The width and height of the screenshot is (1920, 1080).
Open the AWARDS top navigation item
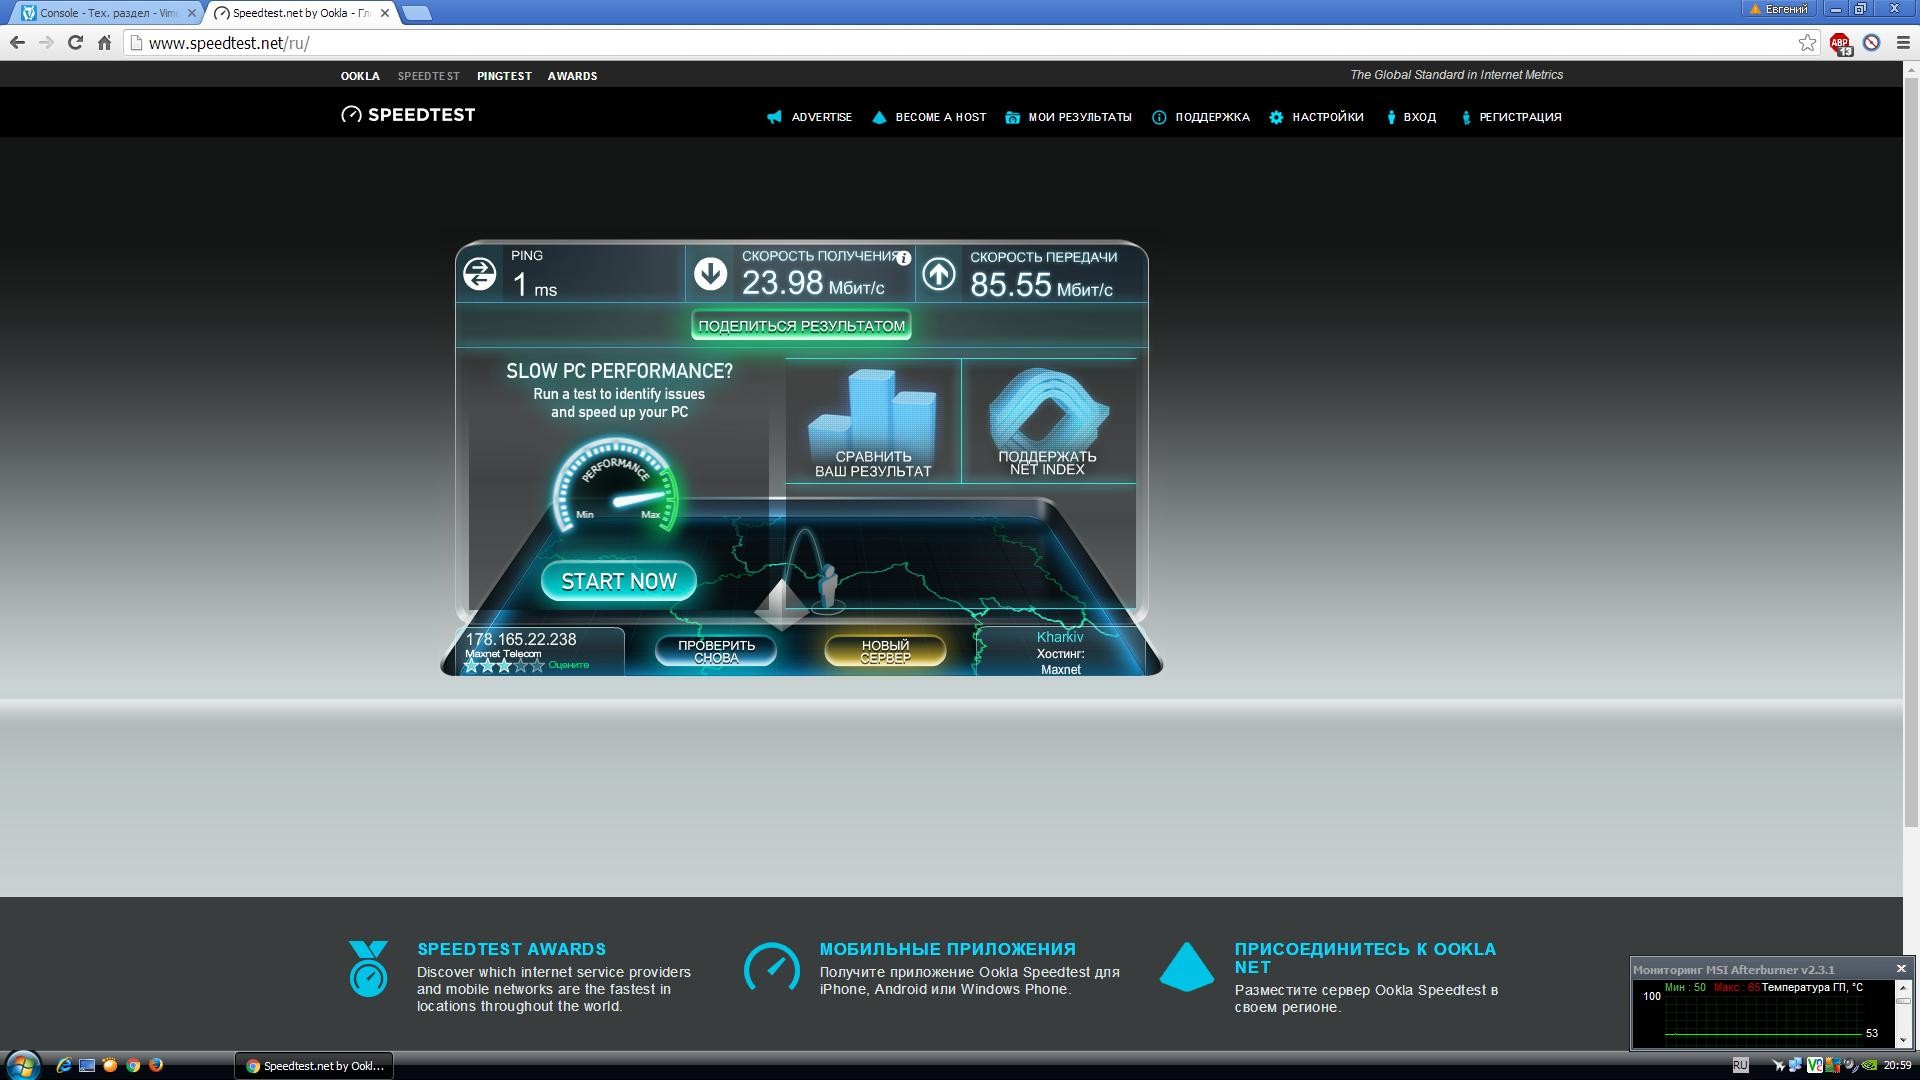click(572, 76)
